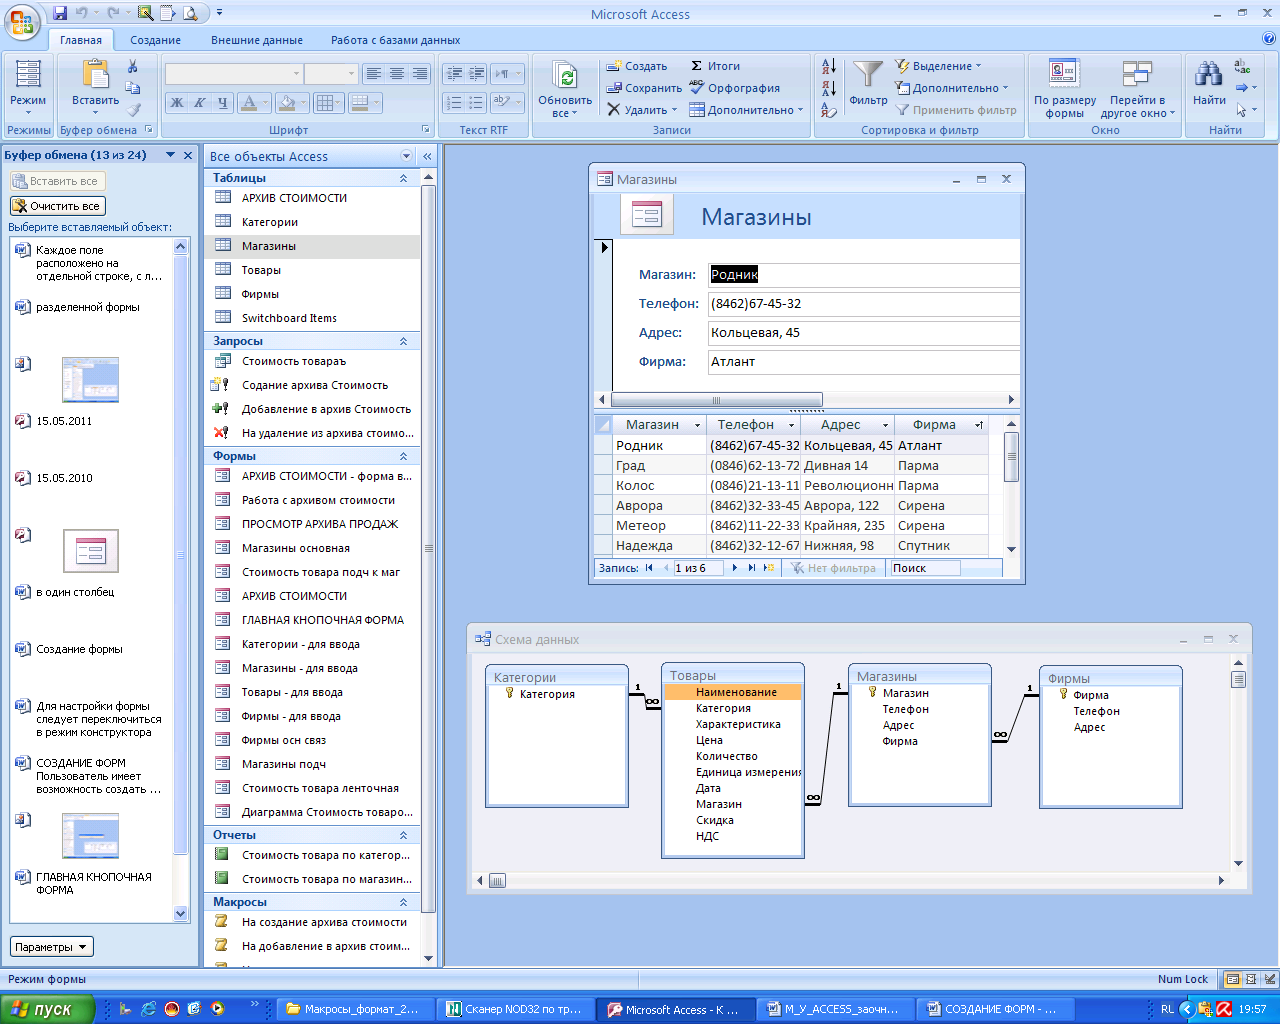Image resolution: width=1280 pixels, height=1024 pixels.
Task: Open the Фирма column filter dropdown
Action: pyautogui.click(x=979, y=425)
